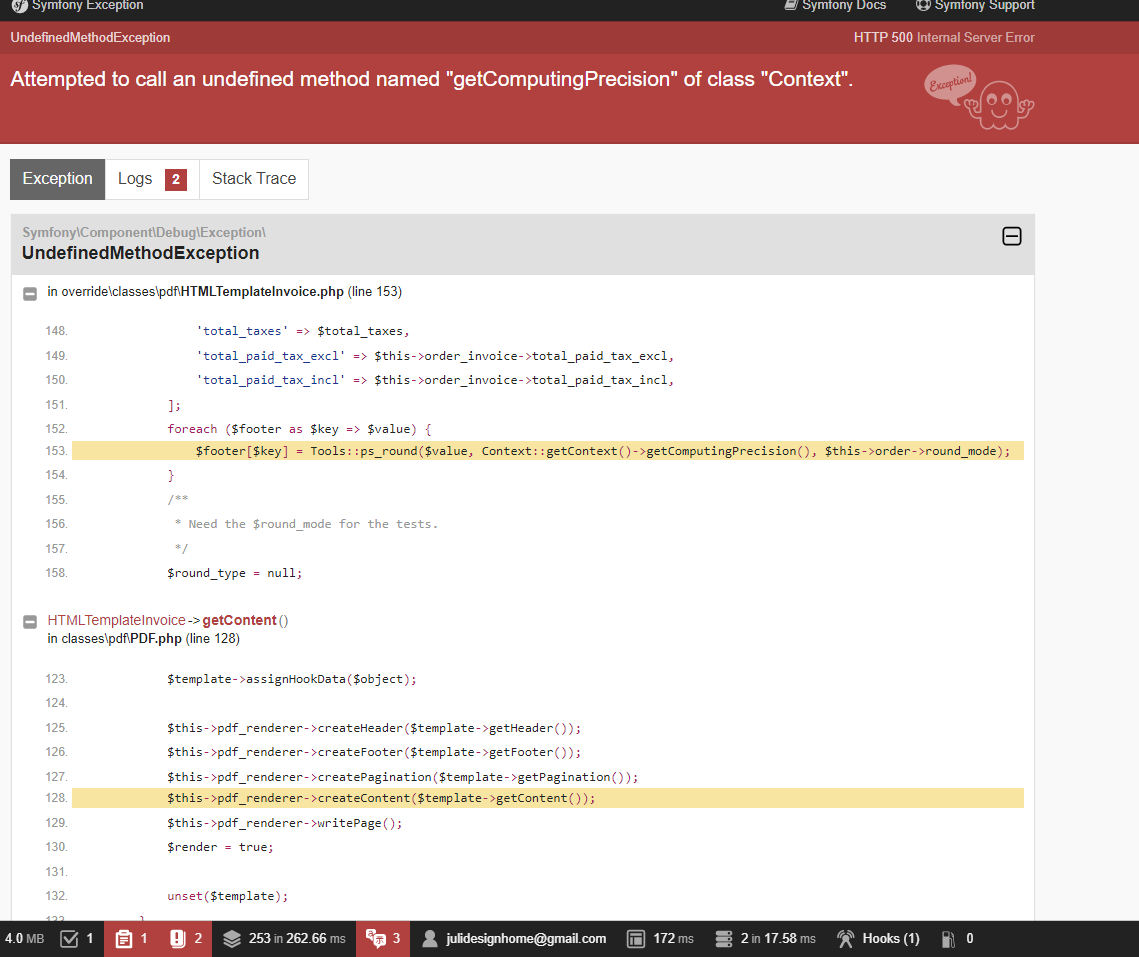Select the Exception tab
Image resolution: width=1139 pixels, height=957 pixels.
click(57, 179)
